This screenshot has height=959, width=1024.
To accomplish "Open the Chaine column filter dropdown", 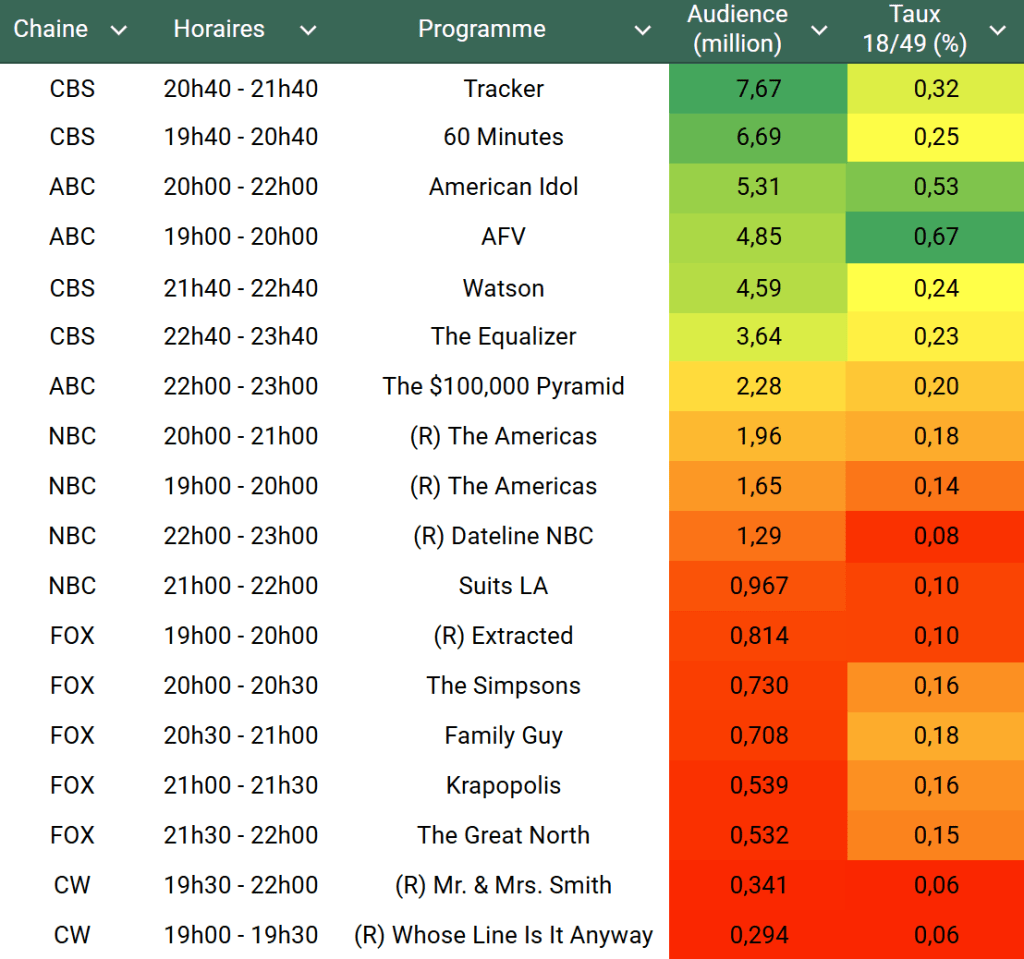I will 118,30.
